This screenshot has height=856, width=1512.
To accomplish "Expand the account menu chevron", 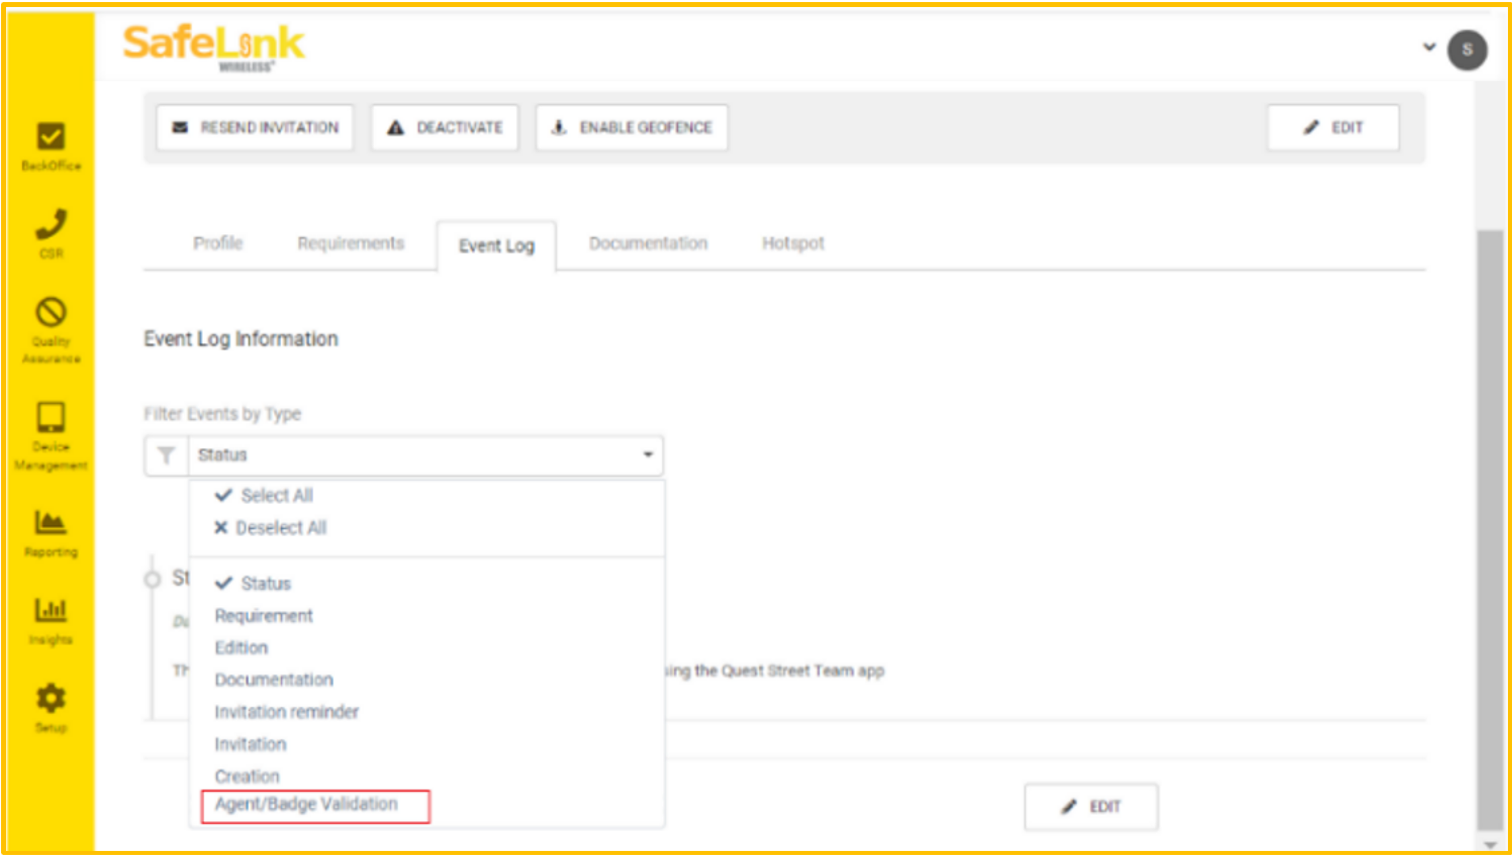I will (1429, 47).
